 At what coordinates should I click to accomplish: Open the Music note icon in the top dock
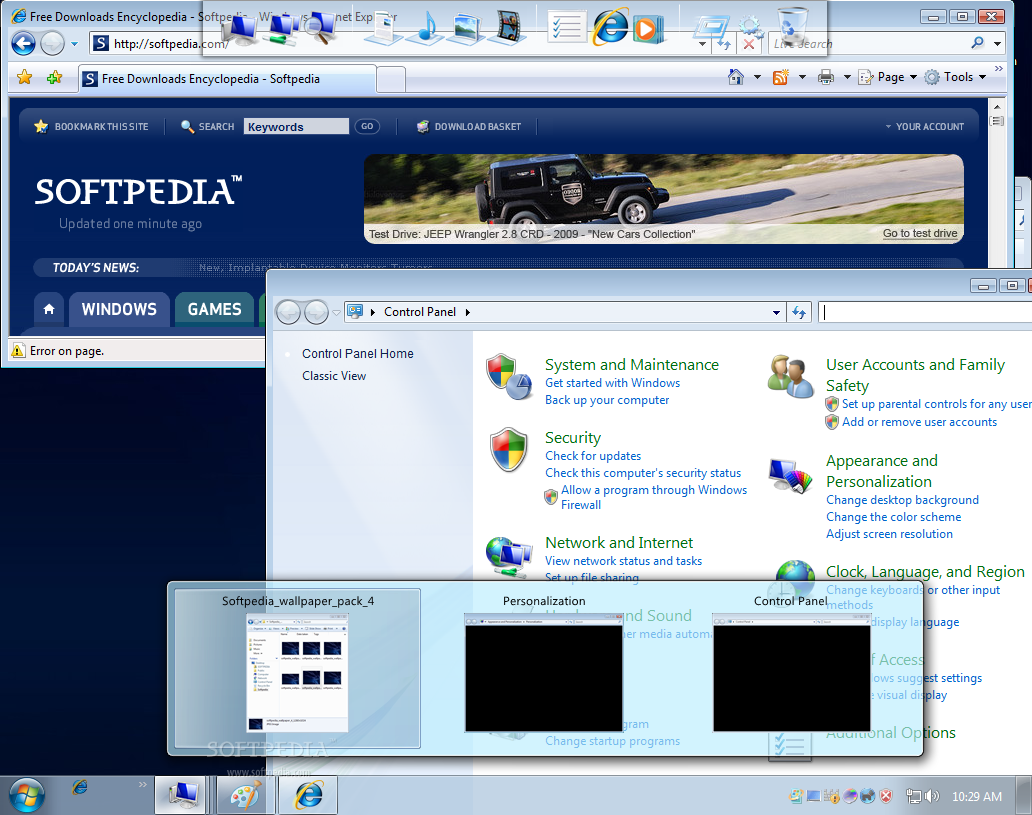click(426, 28)
